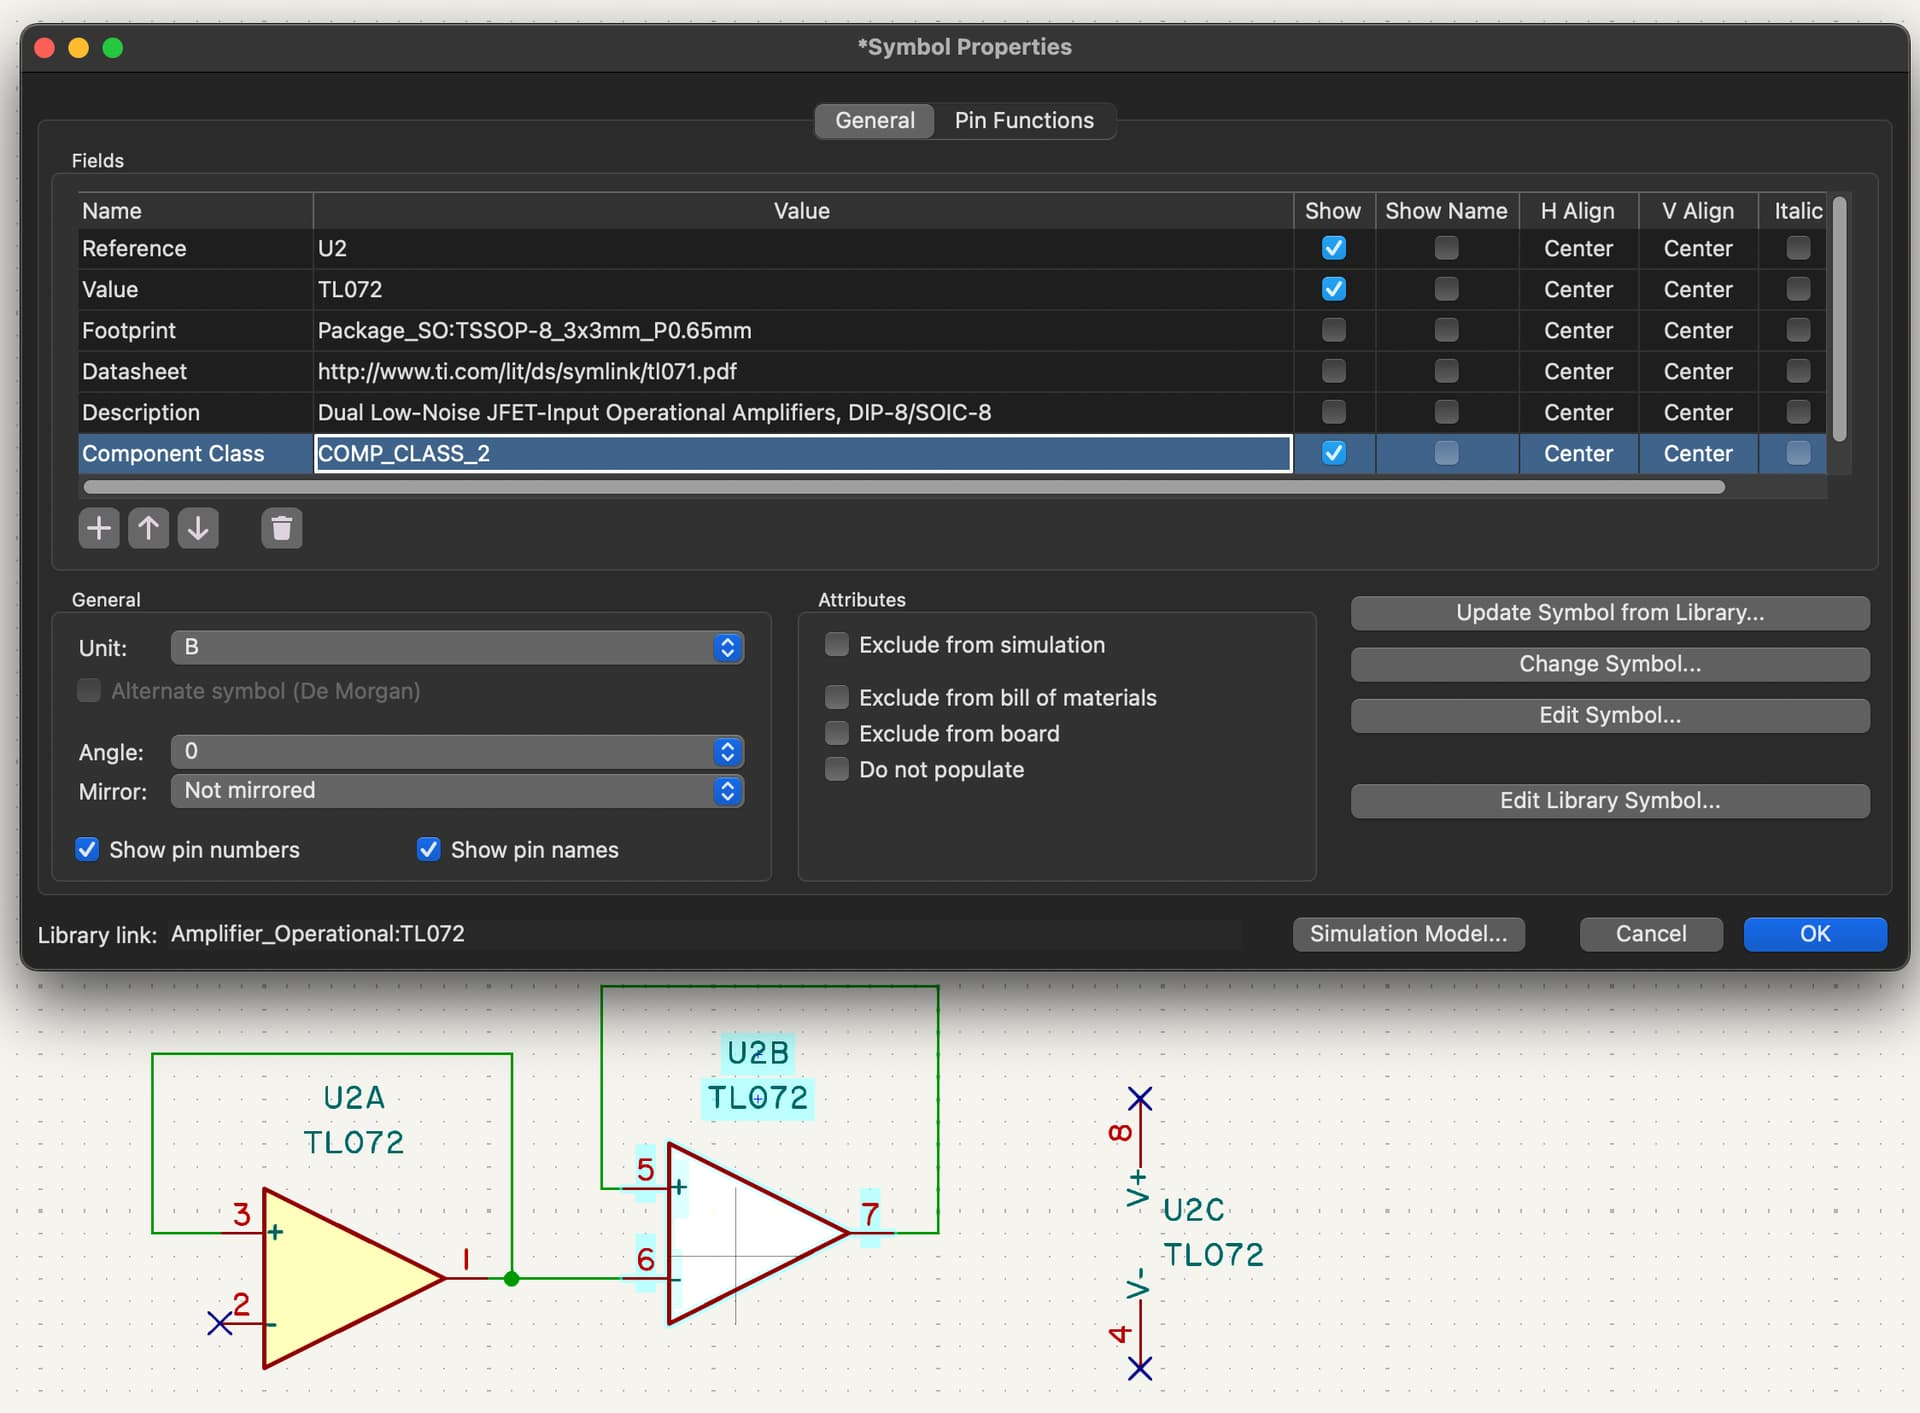Click Change Symbol tool icon

pyautogui.click(x=1610, y=663)
